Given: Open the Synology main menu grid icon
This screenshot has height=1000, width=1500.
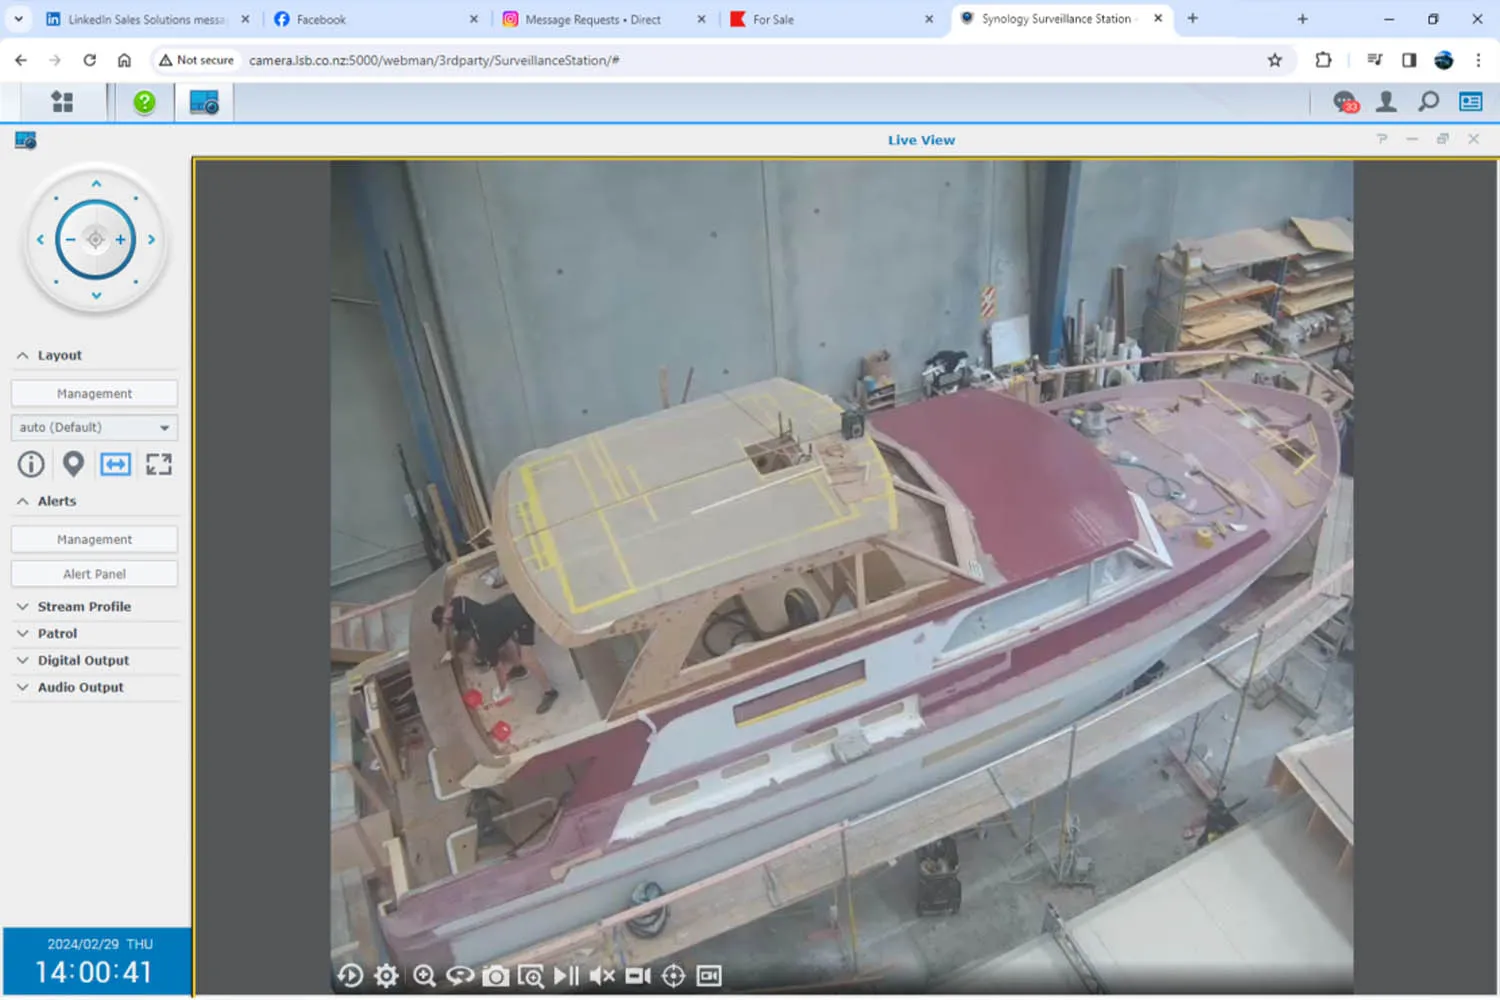Looking at the screenshot, I should click(62, 102).
